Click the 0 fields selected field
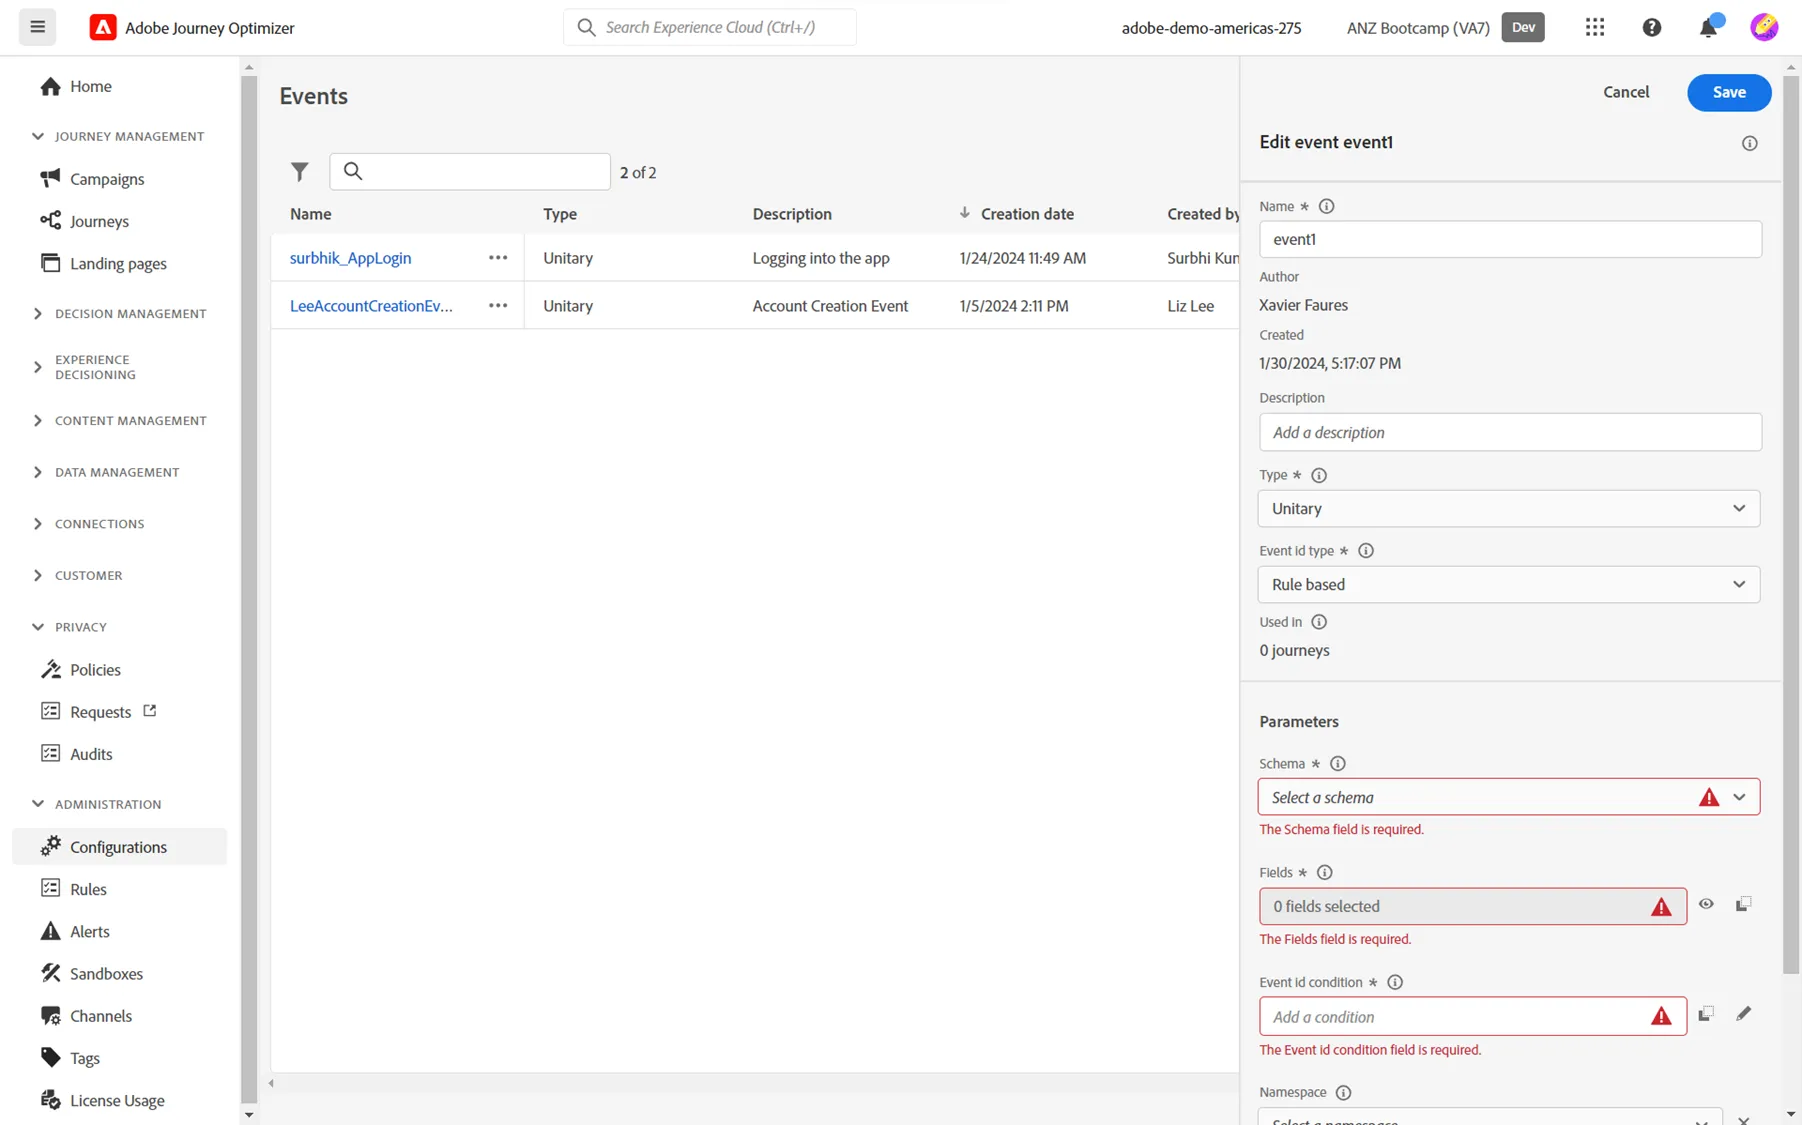 [x=1472, y=906]
